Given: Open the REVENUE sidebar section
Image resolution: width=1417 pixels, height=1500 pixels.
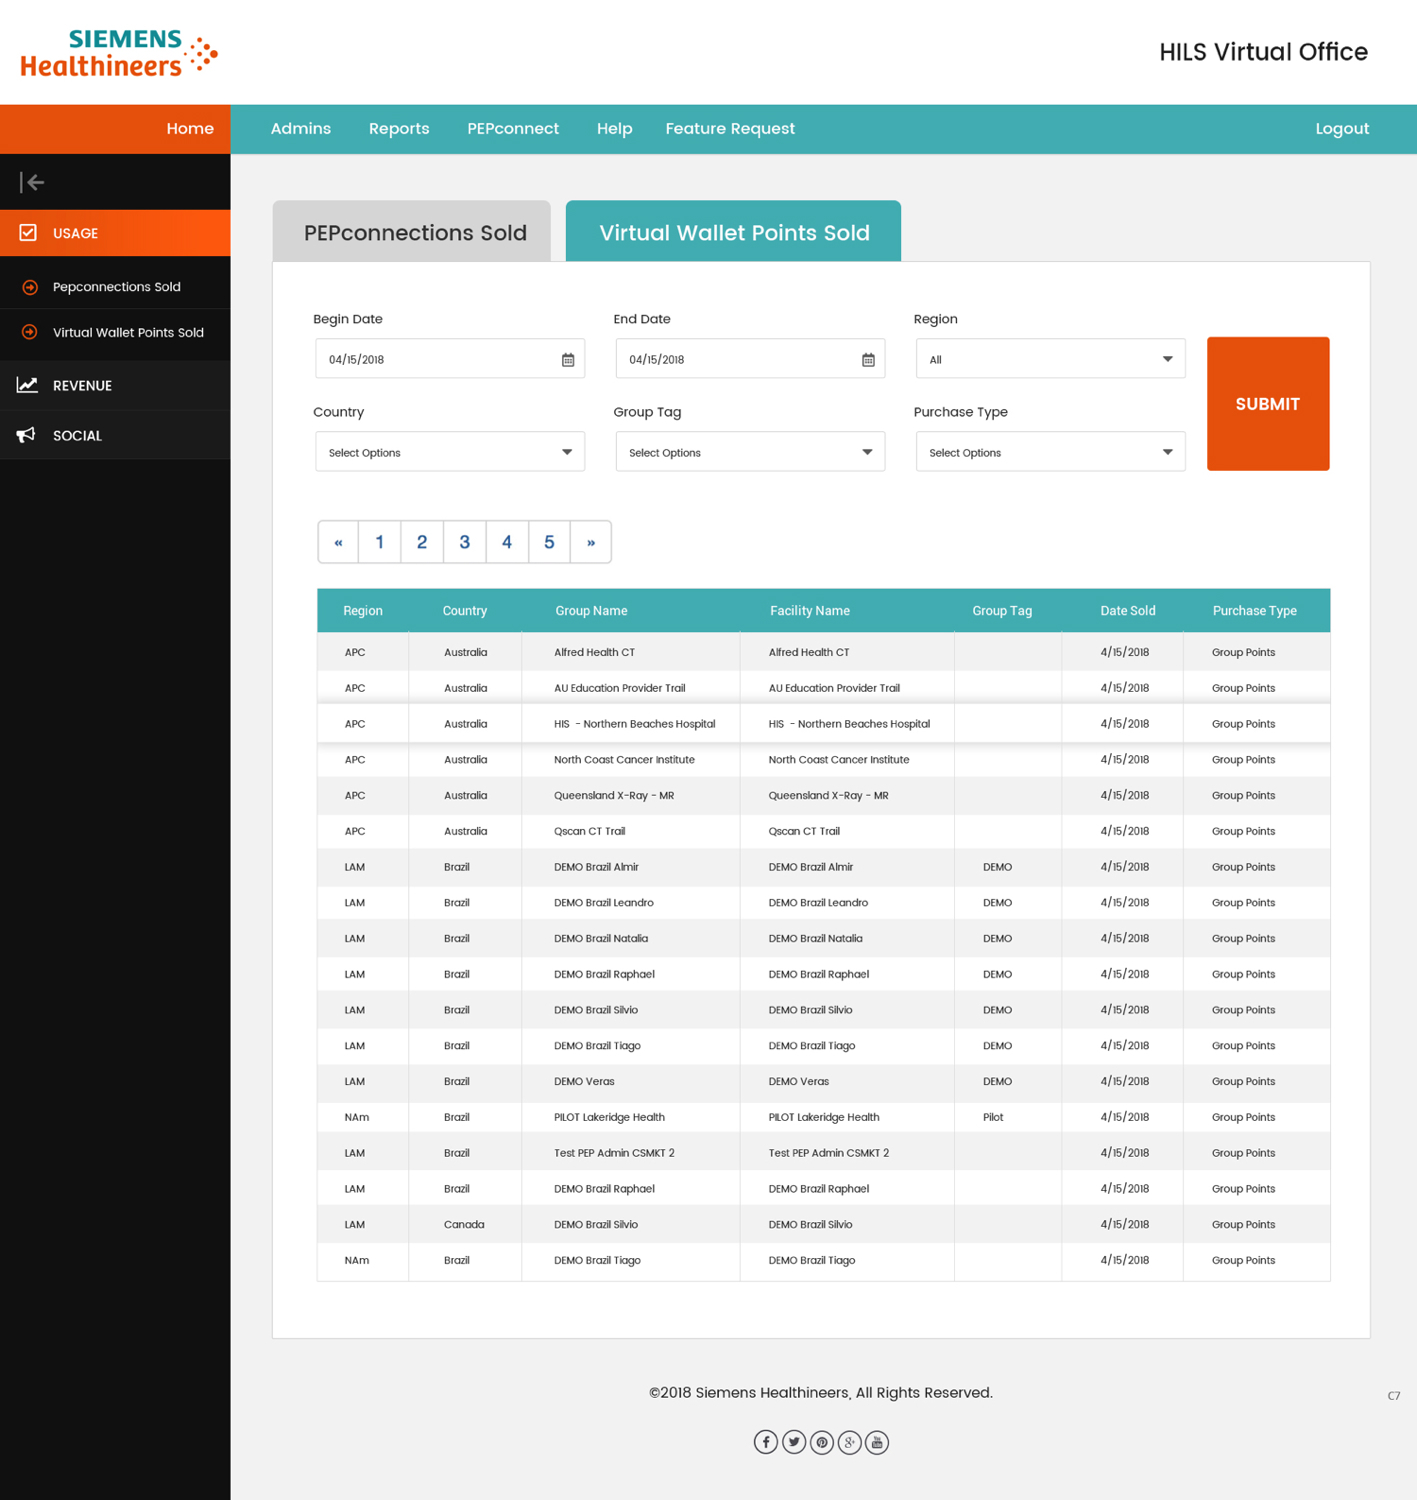Looking at the screenshot, I should tap(82, 386).
